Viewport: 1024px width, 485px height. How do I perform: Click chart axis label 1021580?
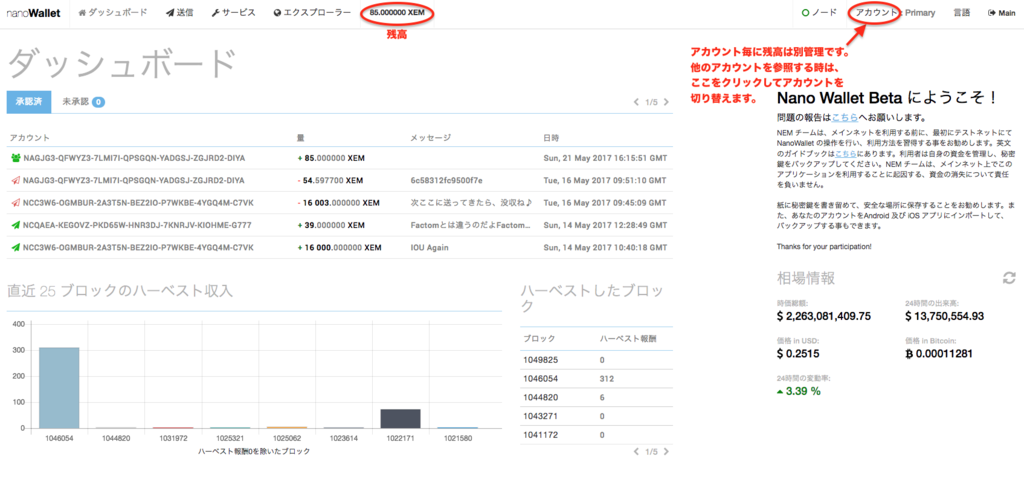coord(457,439)
